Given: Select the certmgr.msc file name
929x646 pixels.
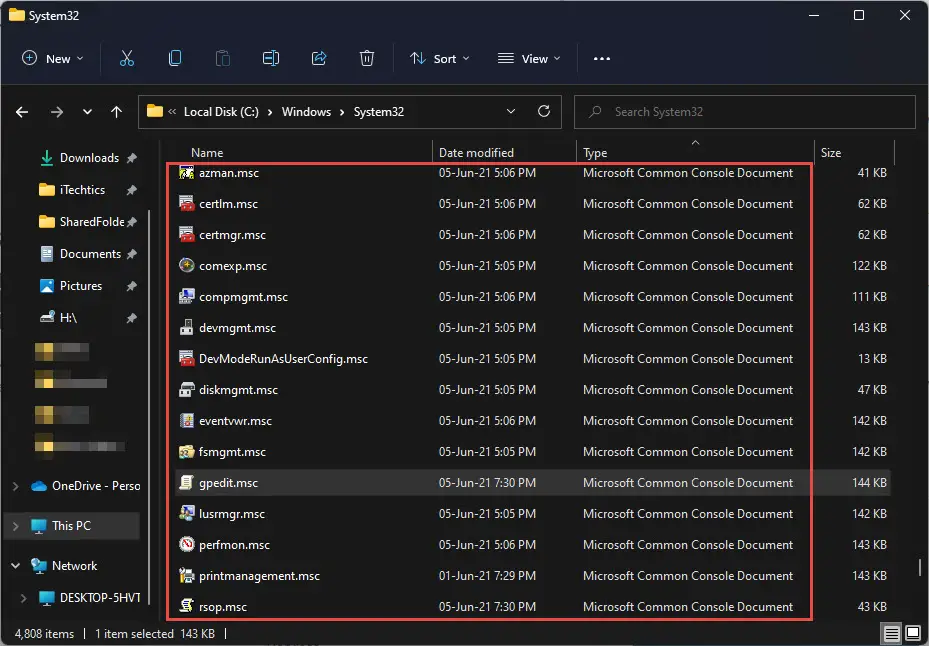Looking at the screenshot, I should (232, 235).
